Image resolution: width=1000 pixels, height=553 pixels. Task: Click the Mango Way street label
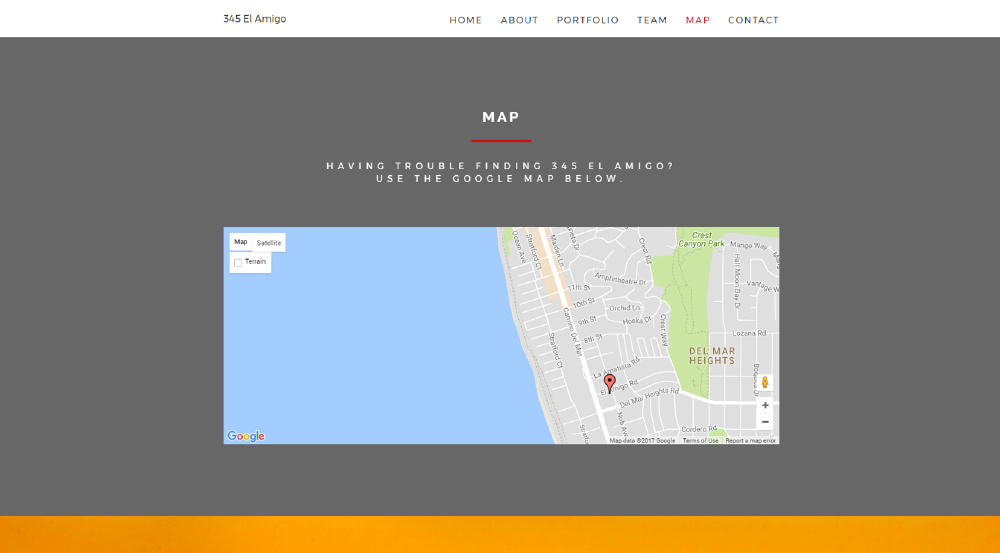point(748,245)
